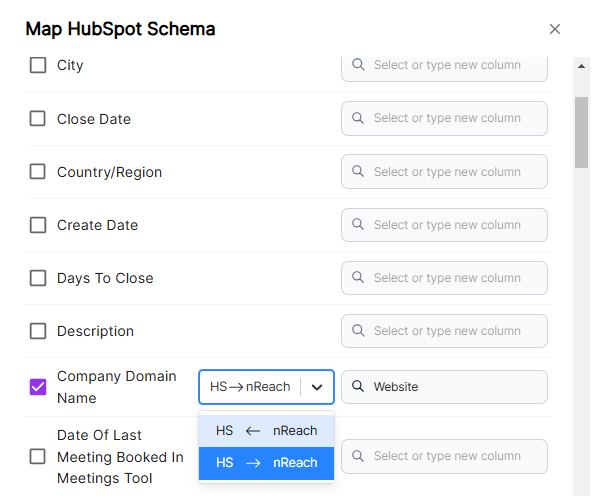Close the Map HubSpot Schema dialog
600x496 pixels.
point(554,29)
